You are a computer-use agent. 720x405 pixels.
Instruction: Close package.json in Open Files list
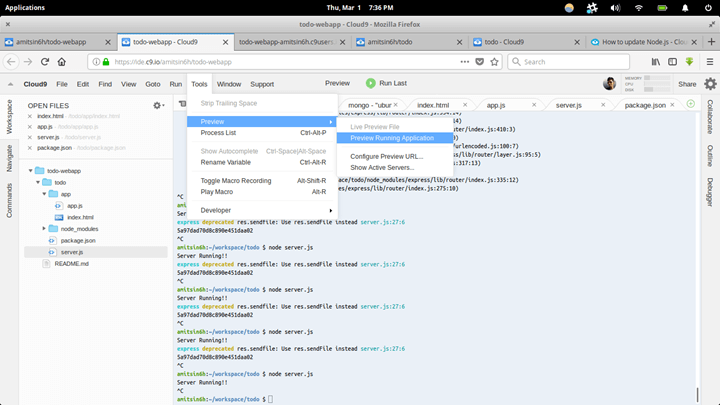[30, 148]
